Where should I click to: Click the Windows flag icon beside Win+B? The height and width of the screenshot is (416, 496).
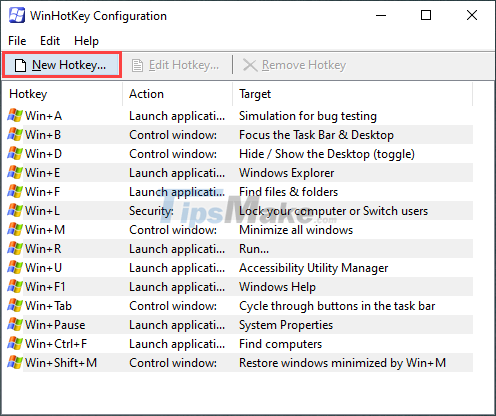tap(15, 135)
